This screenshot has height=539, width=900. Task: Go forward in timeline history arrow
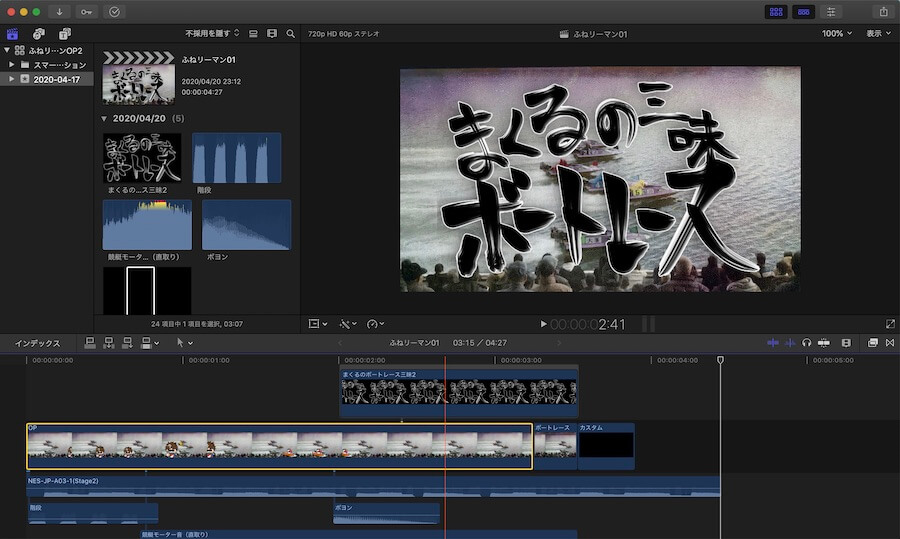tap(559, 343)
